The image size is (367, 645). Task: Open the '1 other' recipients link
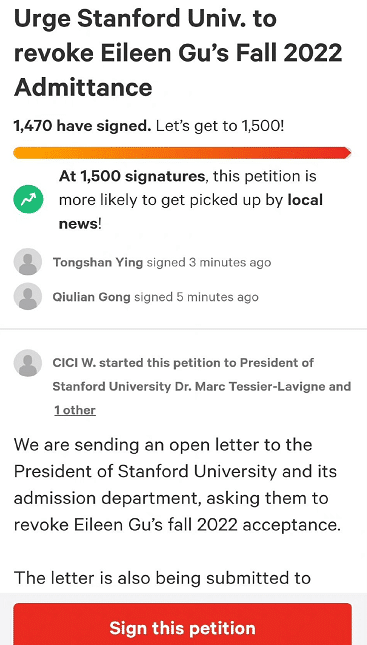(75, 410)
